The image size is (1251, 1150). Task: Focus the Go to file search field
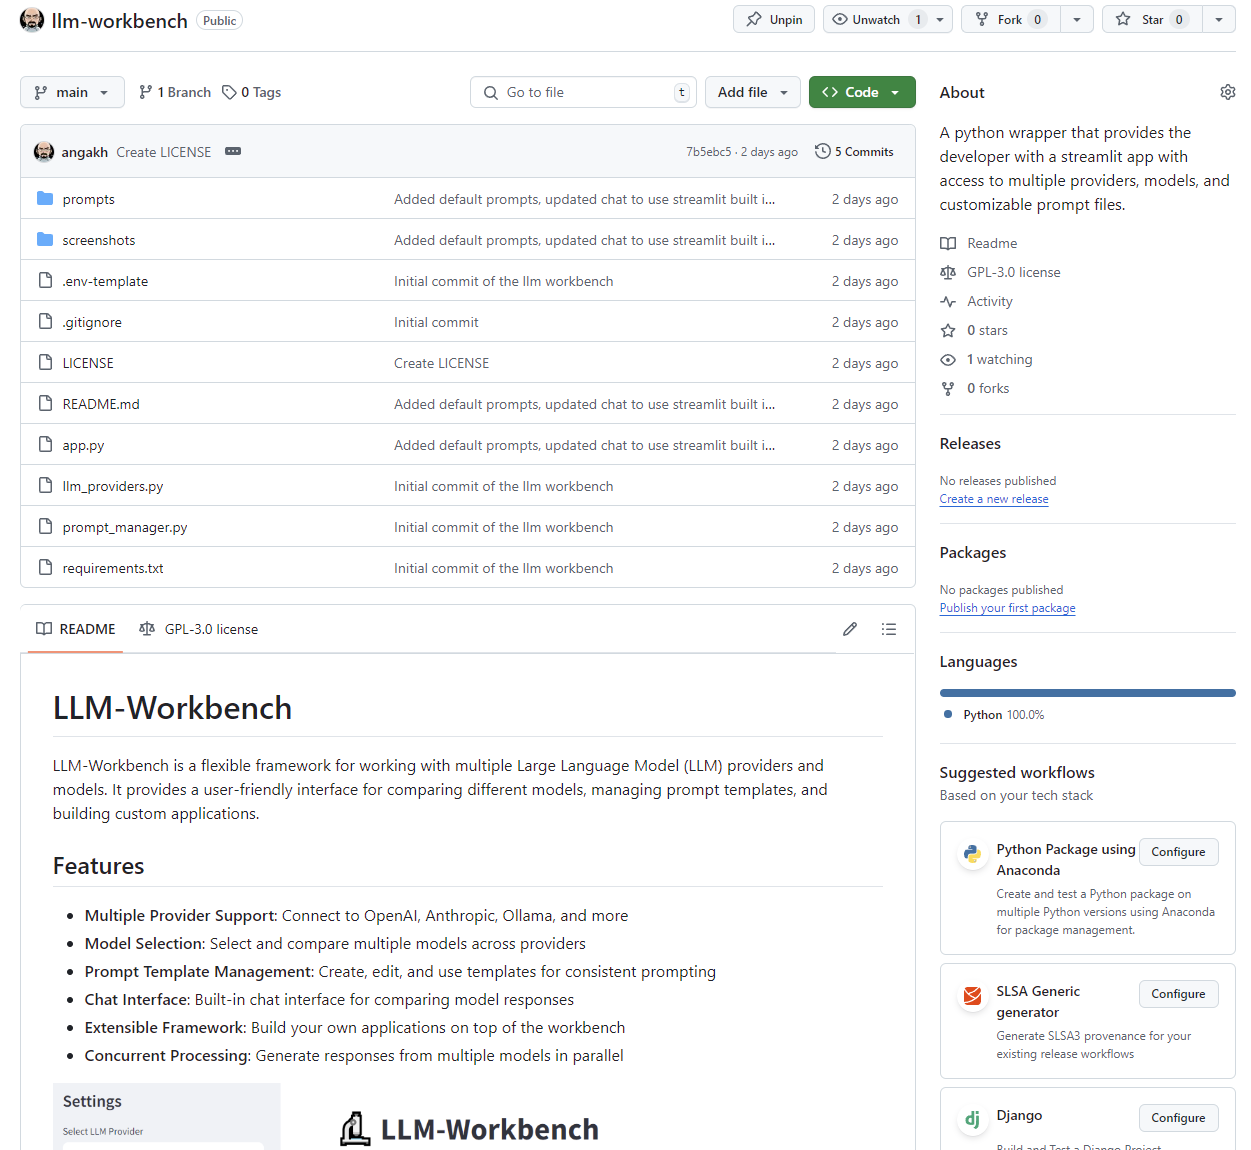[584, 92]
